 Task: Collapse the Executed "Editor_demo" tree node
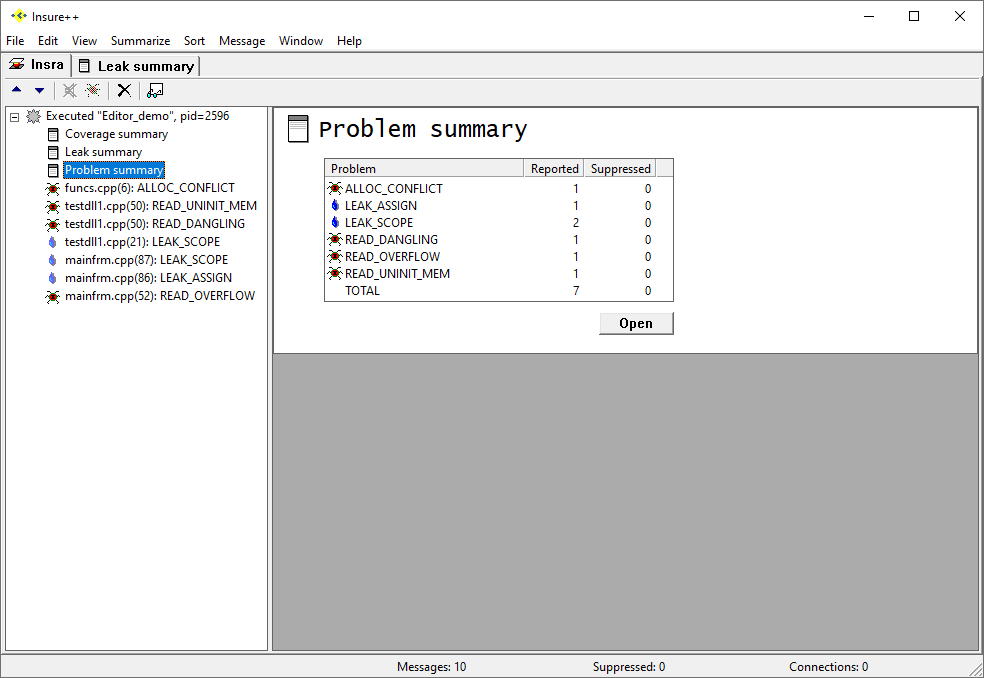point(14,117)
